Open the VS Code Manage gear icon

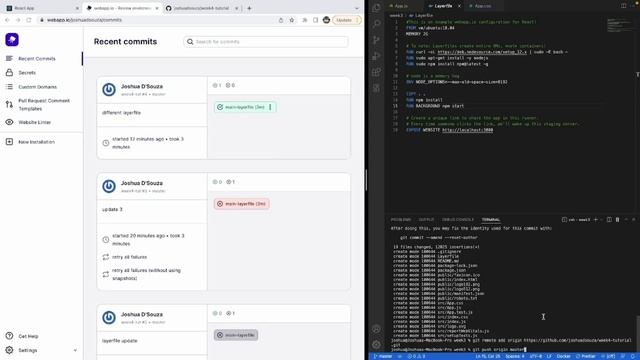point(376,345)
